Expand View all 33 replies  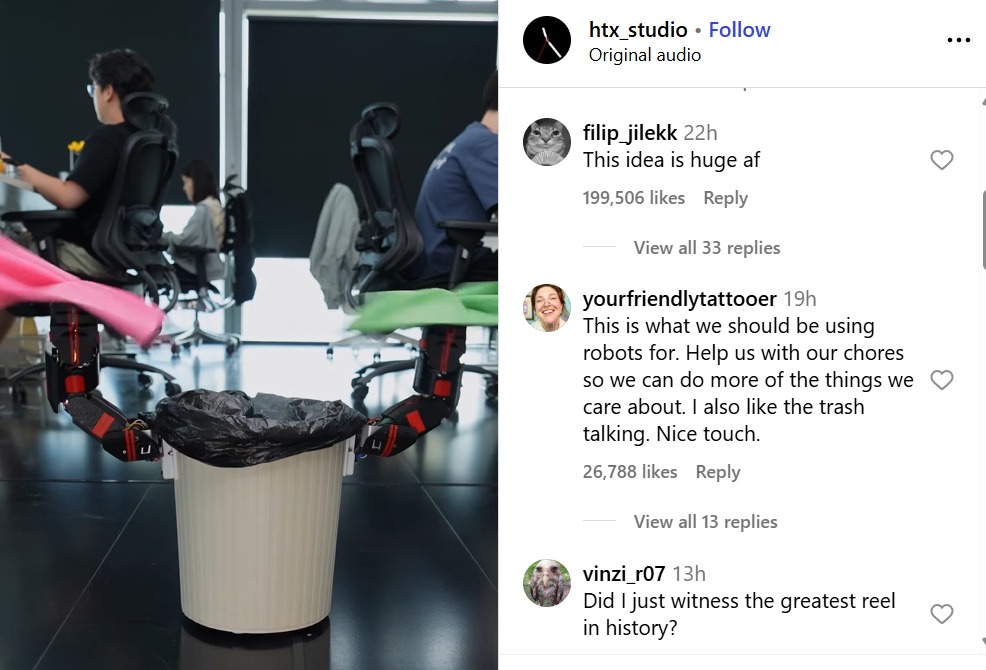coord(707,248)
